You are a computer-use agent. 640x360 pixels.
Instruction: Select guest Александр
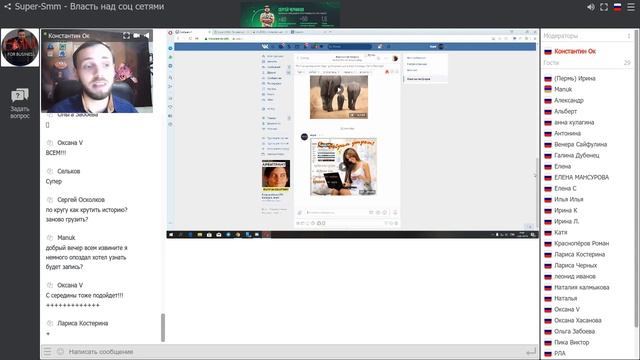click(x=569, y=100)
